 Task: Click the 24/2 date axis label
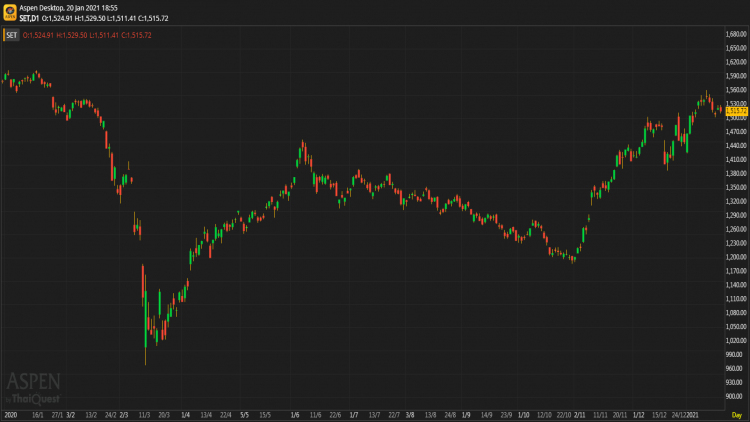[110, 415]
